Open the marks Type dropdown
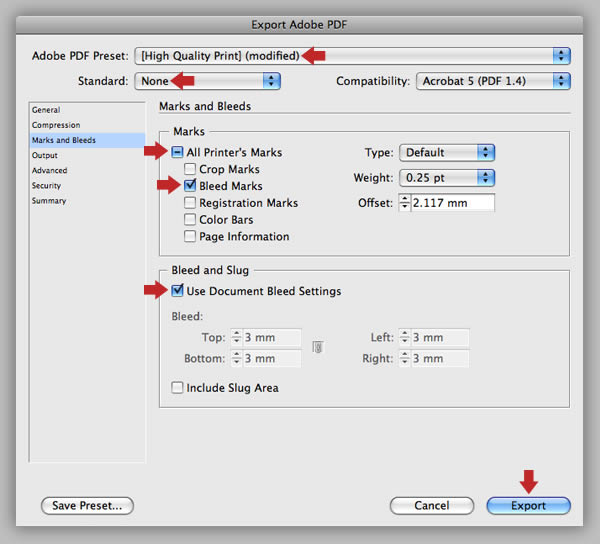600x544 pixels. click(447, 153)
